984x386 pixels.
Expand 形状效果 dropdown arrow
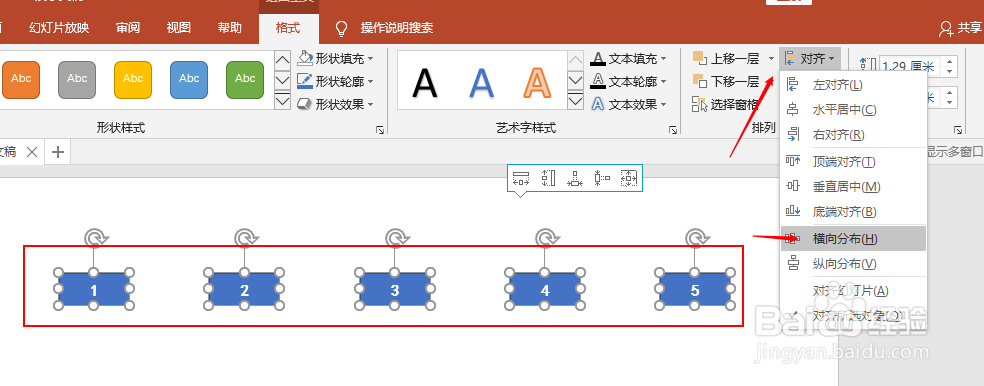(370, 104)
